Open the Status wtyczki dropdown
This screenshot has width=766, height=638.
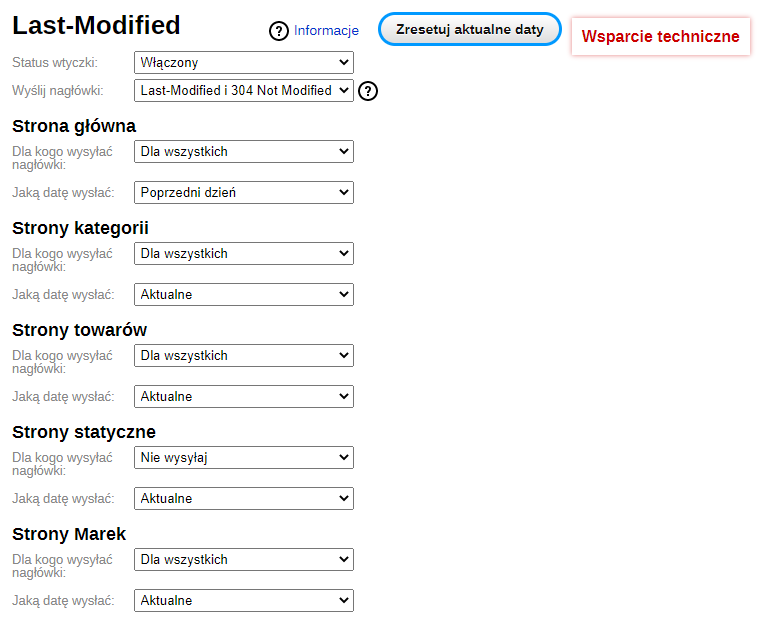click(x=244, y=63)
